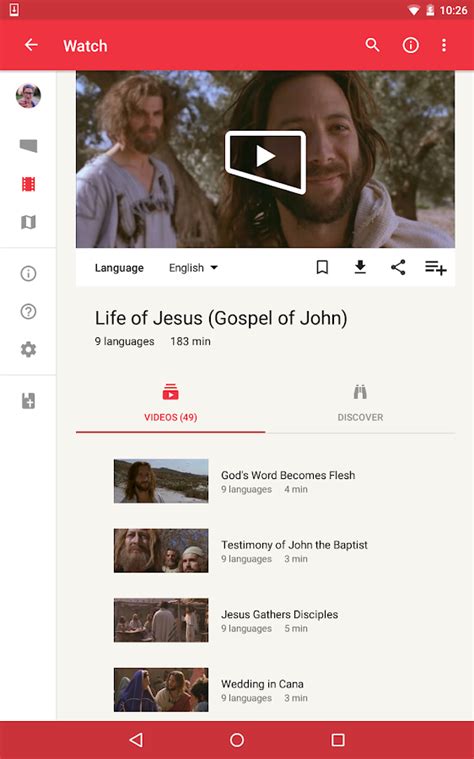Tap Android recent apps button

pyautogui.click(x=338, y=740)
